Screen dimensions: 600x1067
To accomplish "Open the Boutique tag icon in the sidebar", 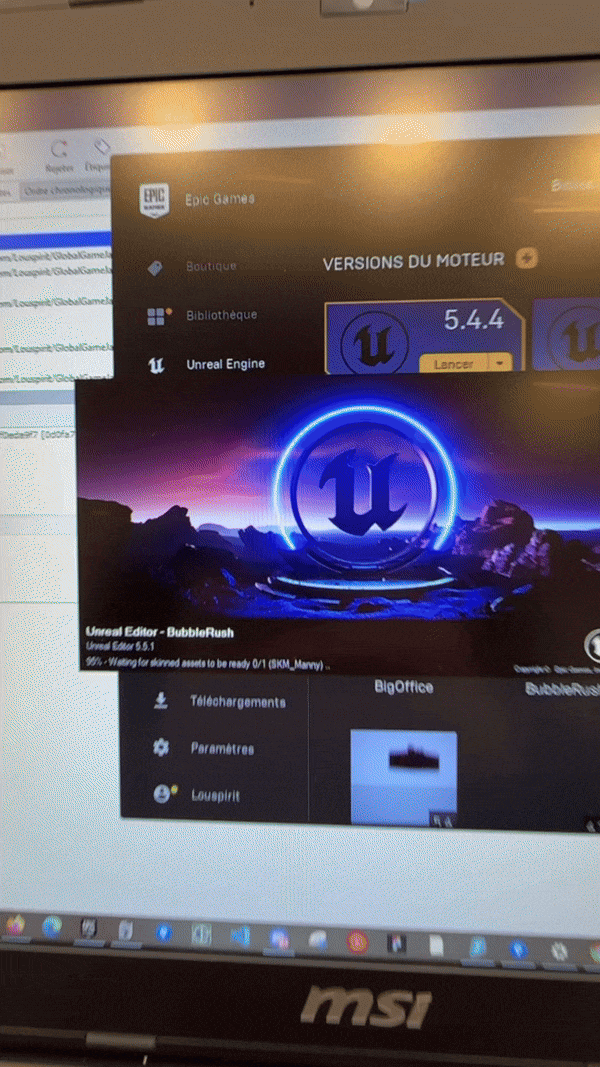I will coord(155,267).
